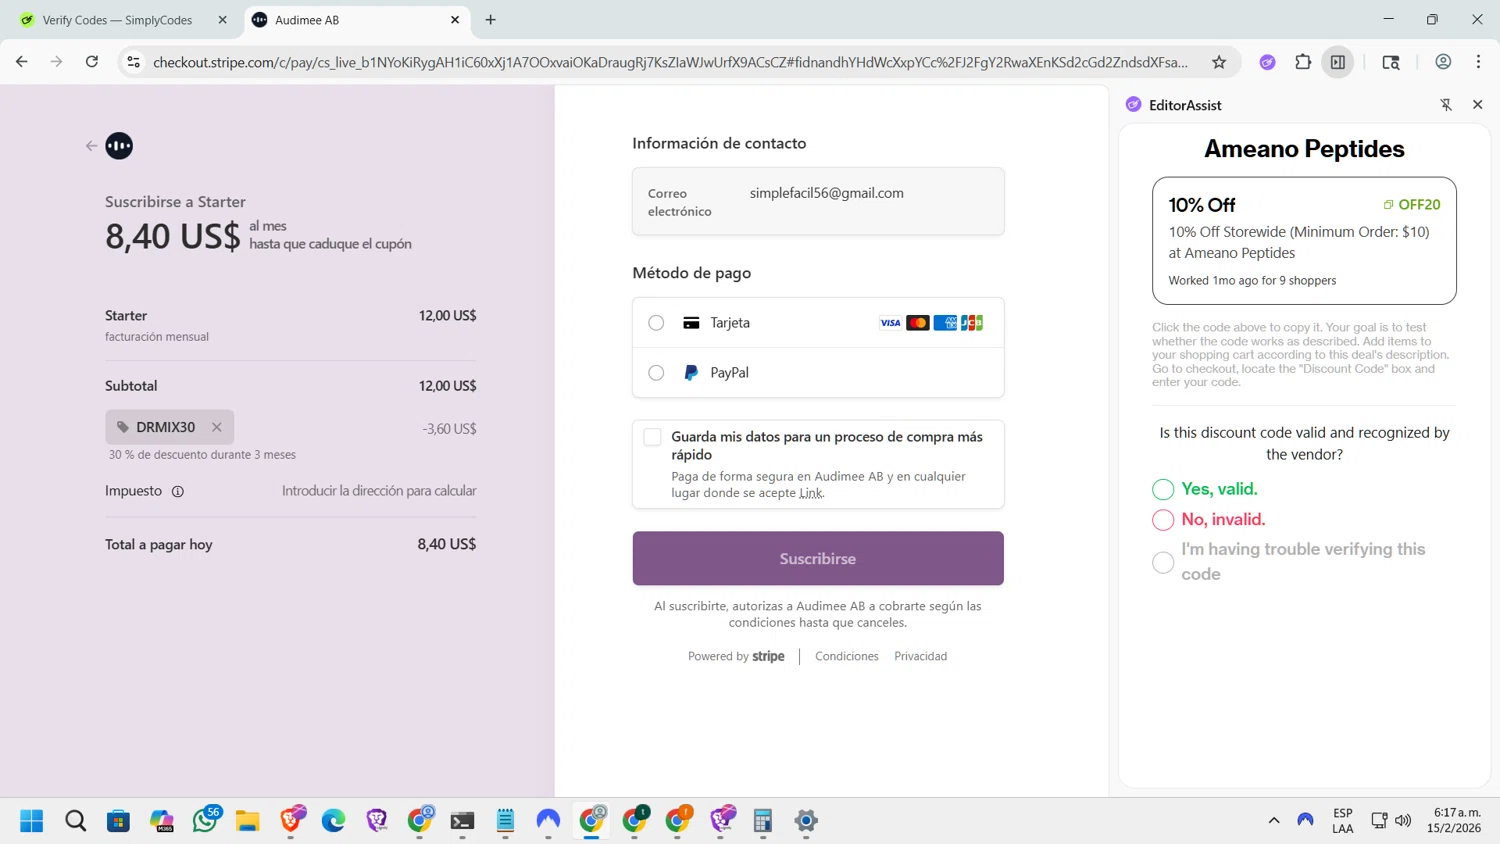Open a new browser tab
This screenshot has height=844, width=1500.
pyautogui.click(x=491, y=20)
